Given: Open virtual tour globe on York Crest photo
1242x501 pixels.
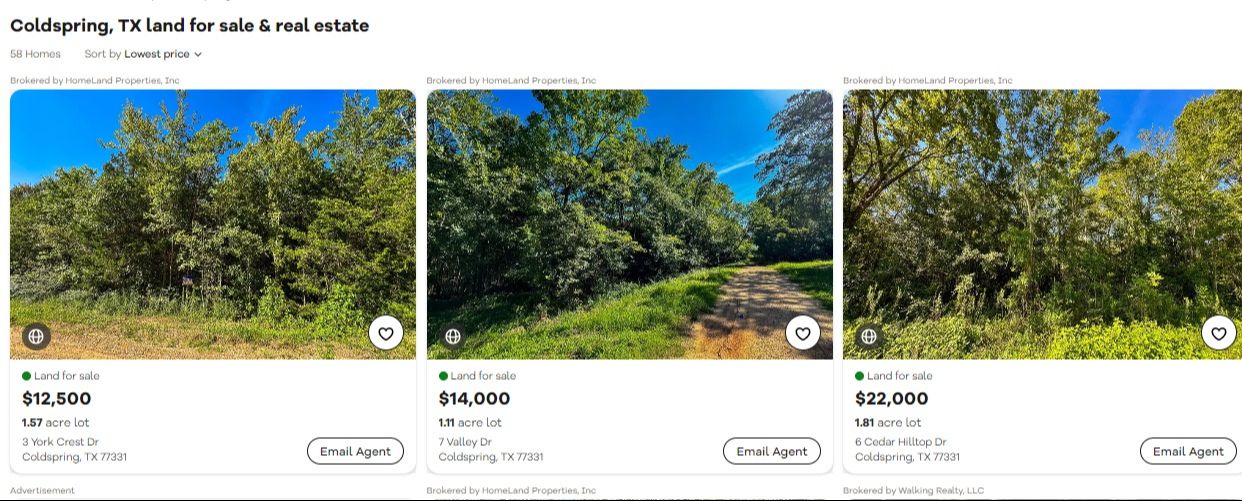Looking at the screenshot, I should (x=36, y=336).
